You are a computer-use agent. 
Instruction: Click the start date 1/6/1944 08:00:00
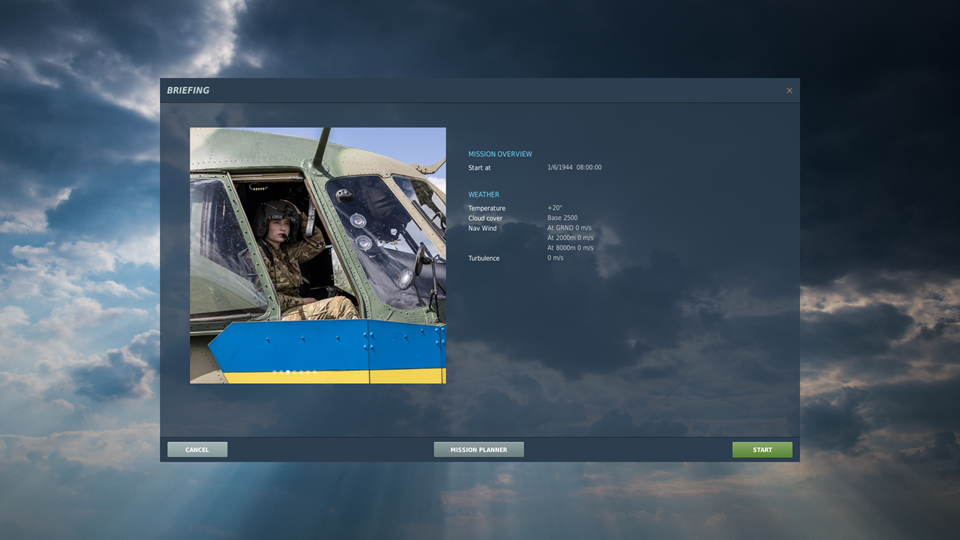click(x=574, y=168)
